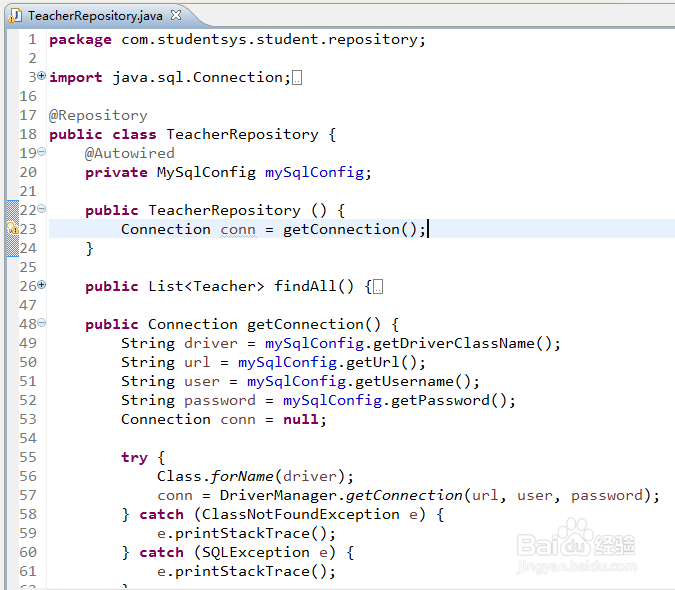This screenshot has width=675, height=590.
Task: Expand folded imports at line 3
Action: click(41, 76)
